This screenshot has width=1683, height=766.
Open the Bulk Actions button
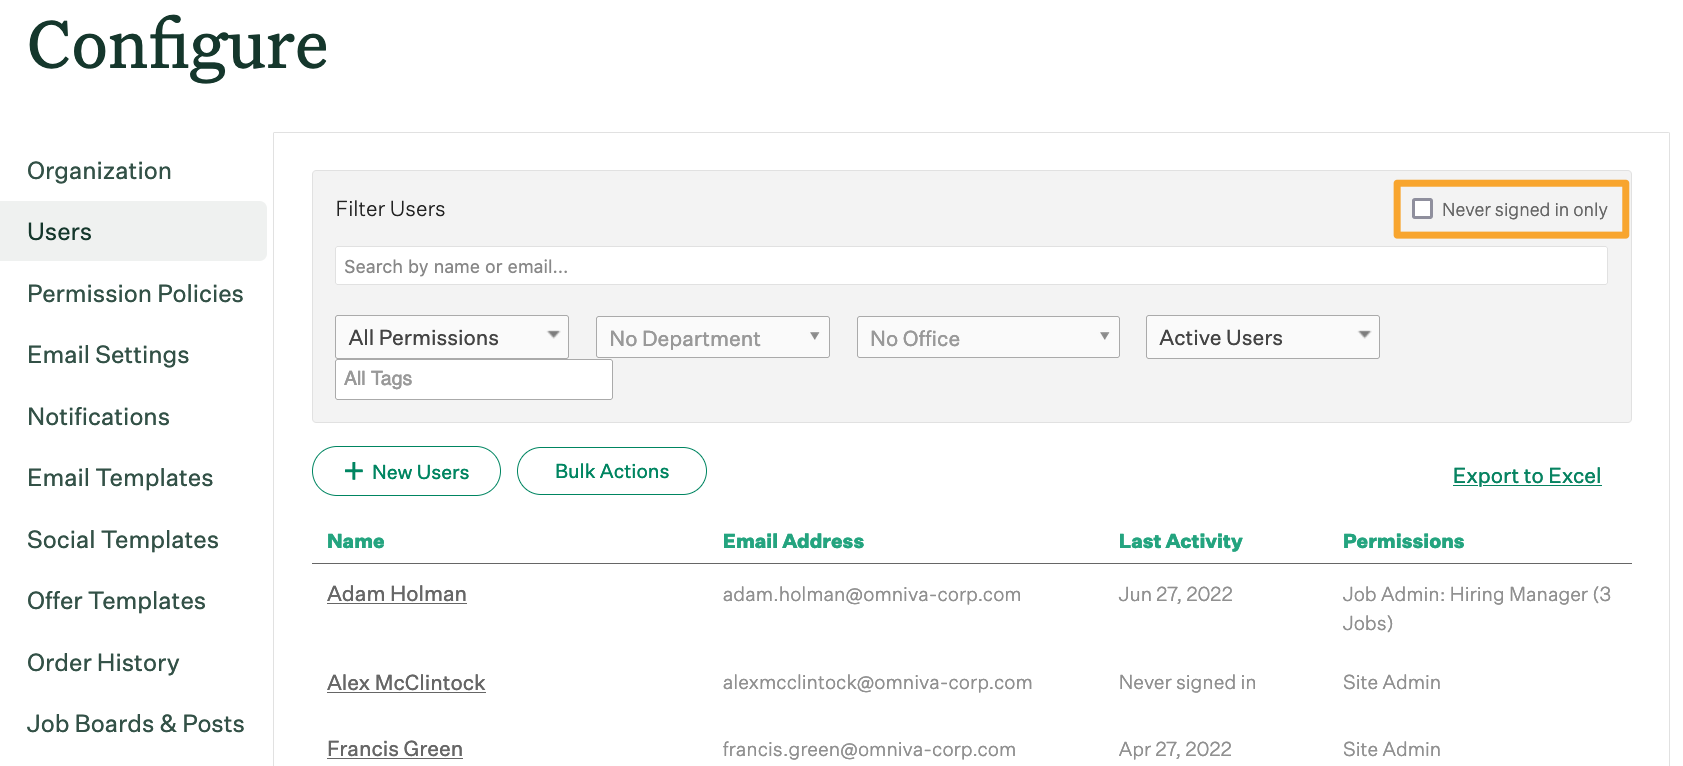click(611, 472)
